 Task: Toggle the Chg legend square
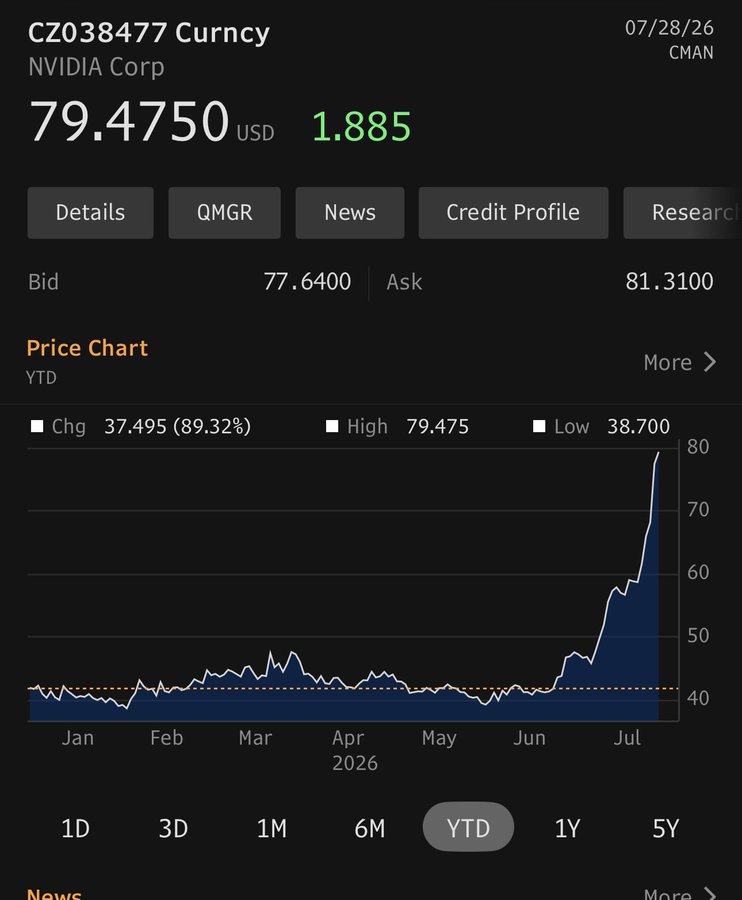click(37, 426)
